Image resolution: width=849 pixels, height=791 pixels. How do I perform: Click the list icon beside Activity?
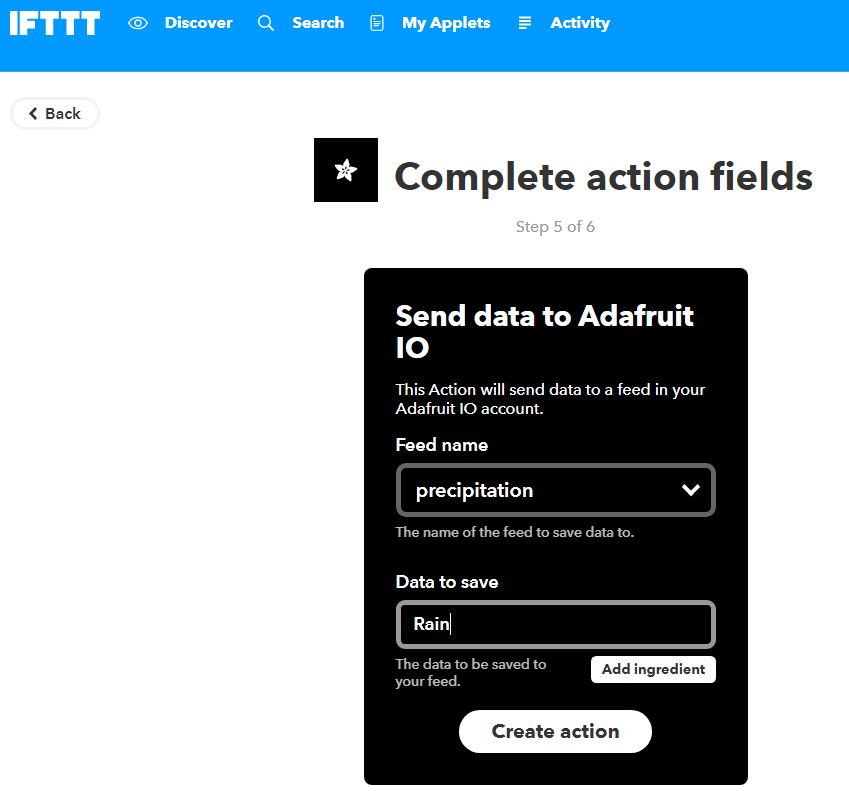click(x=525, y=22)
